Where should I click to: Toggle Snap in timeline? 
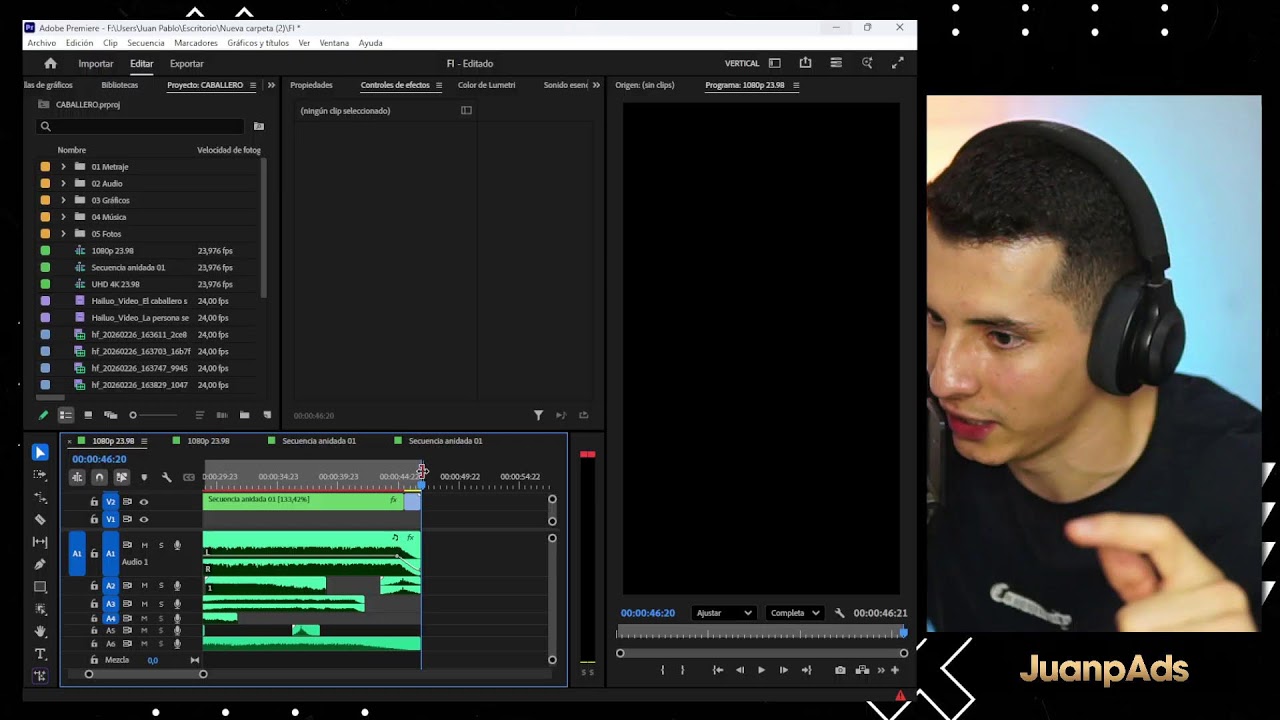pos(99,477)
